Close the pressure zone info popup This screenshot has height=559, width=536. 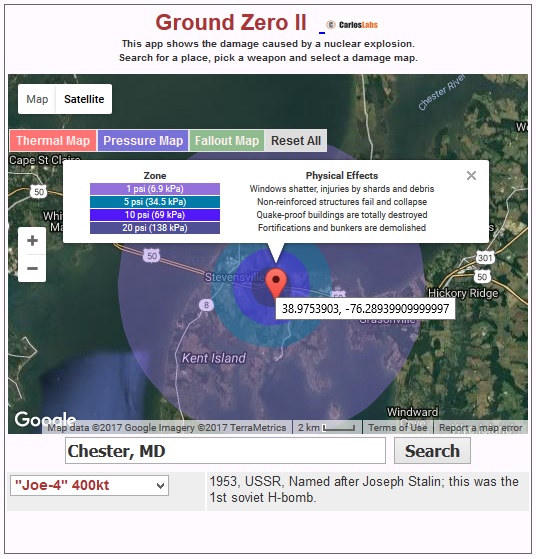pos(471,175)
